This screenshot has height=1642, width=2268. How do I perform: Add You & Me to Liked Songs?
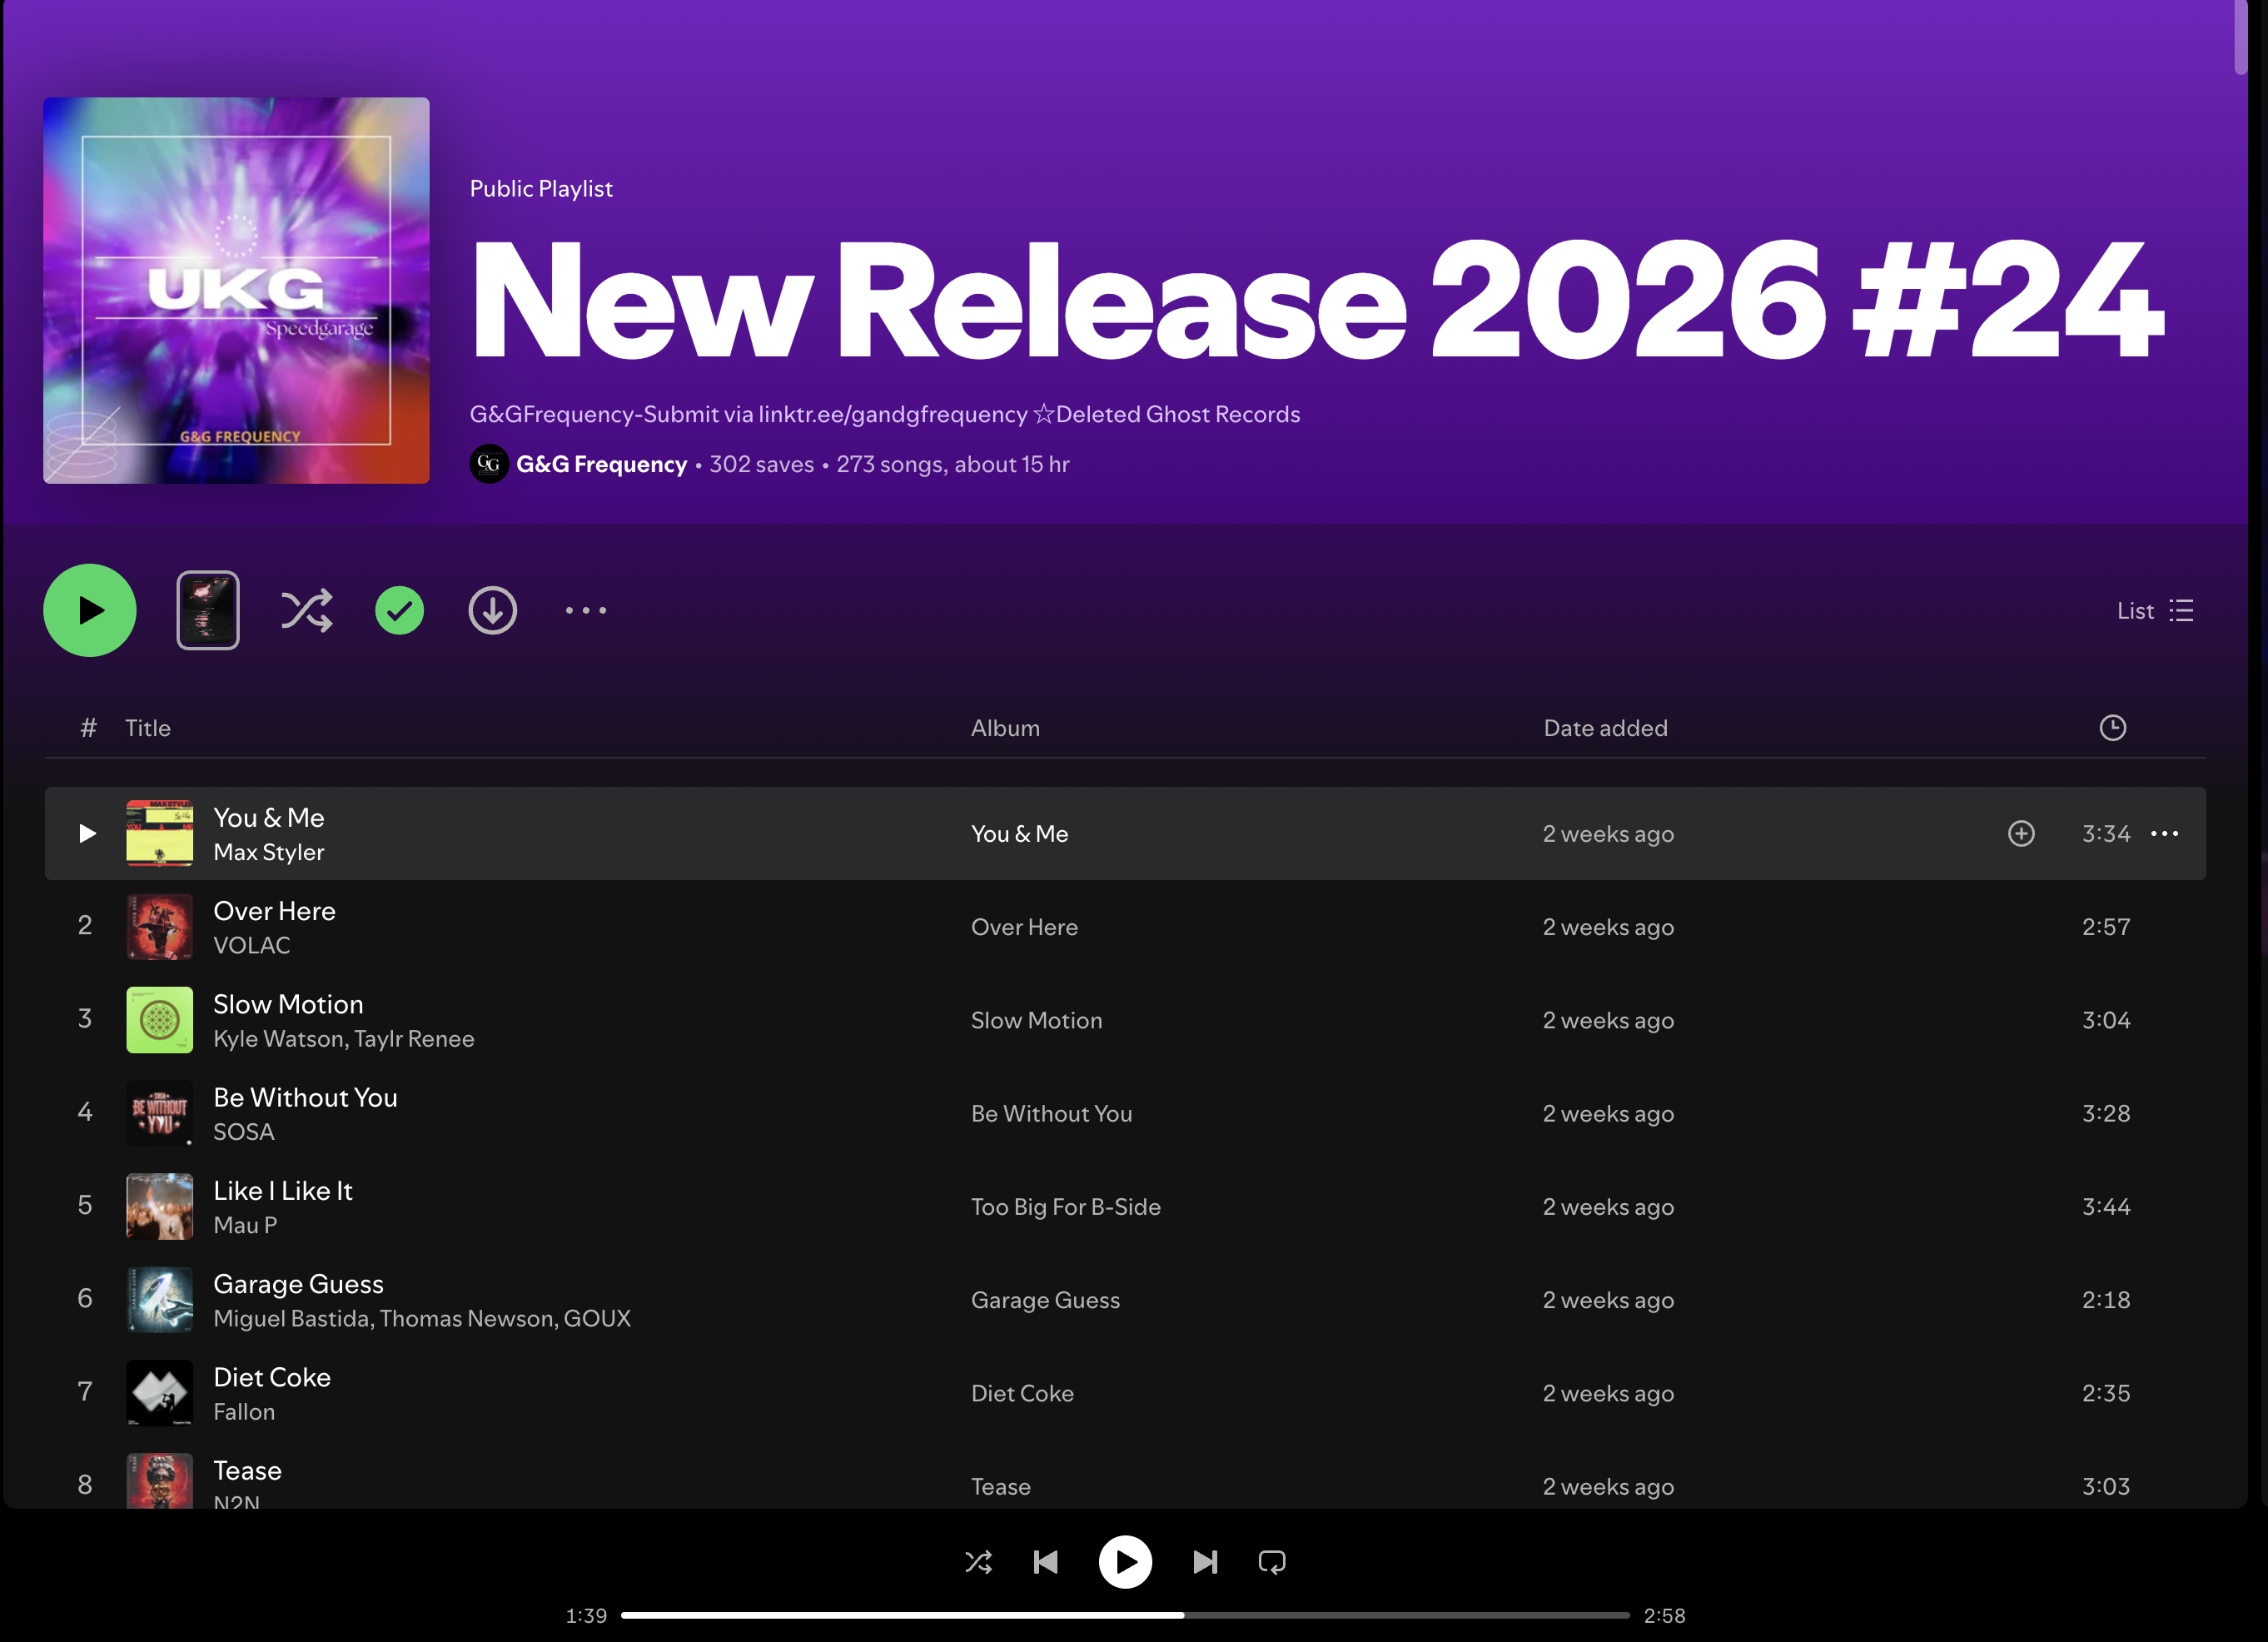(x=2020, y=834)
